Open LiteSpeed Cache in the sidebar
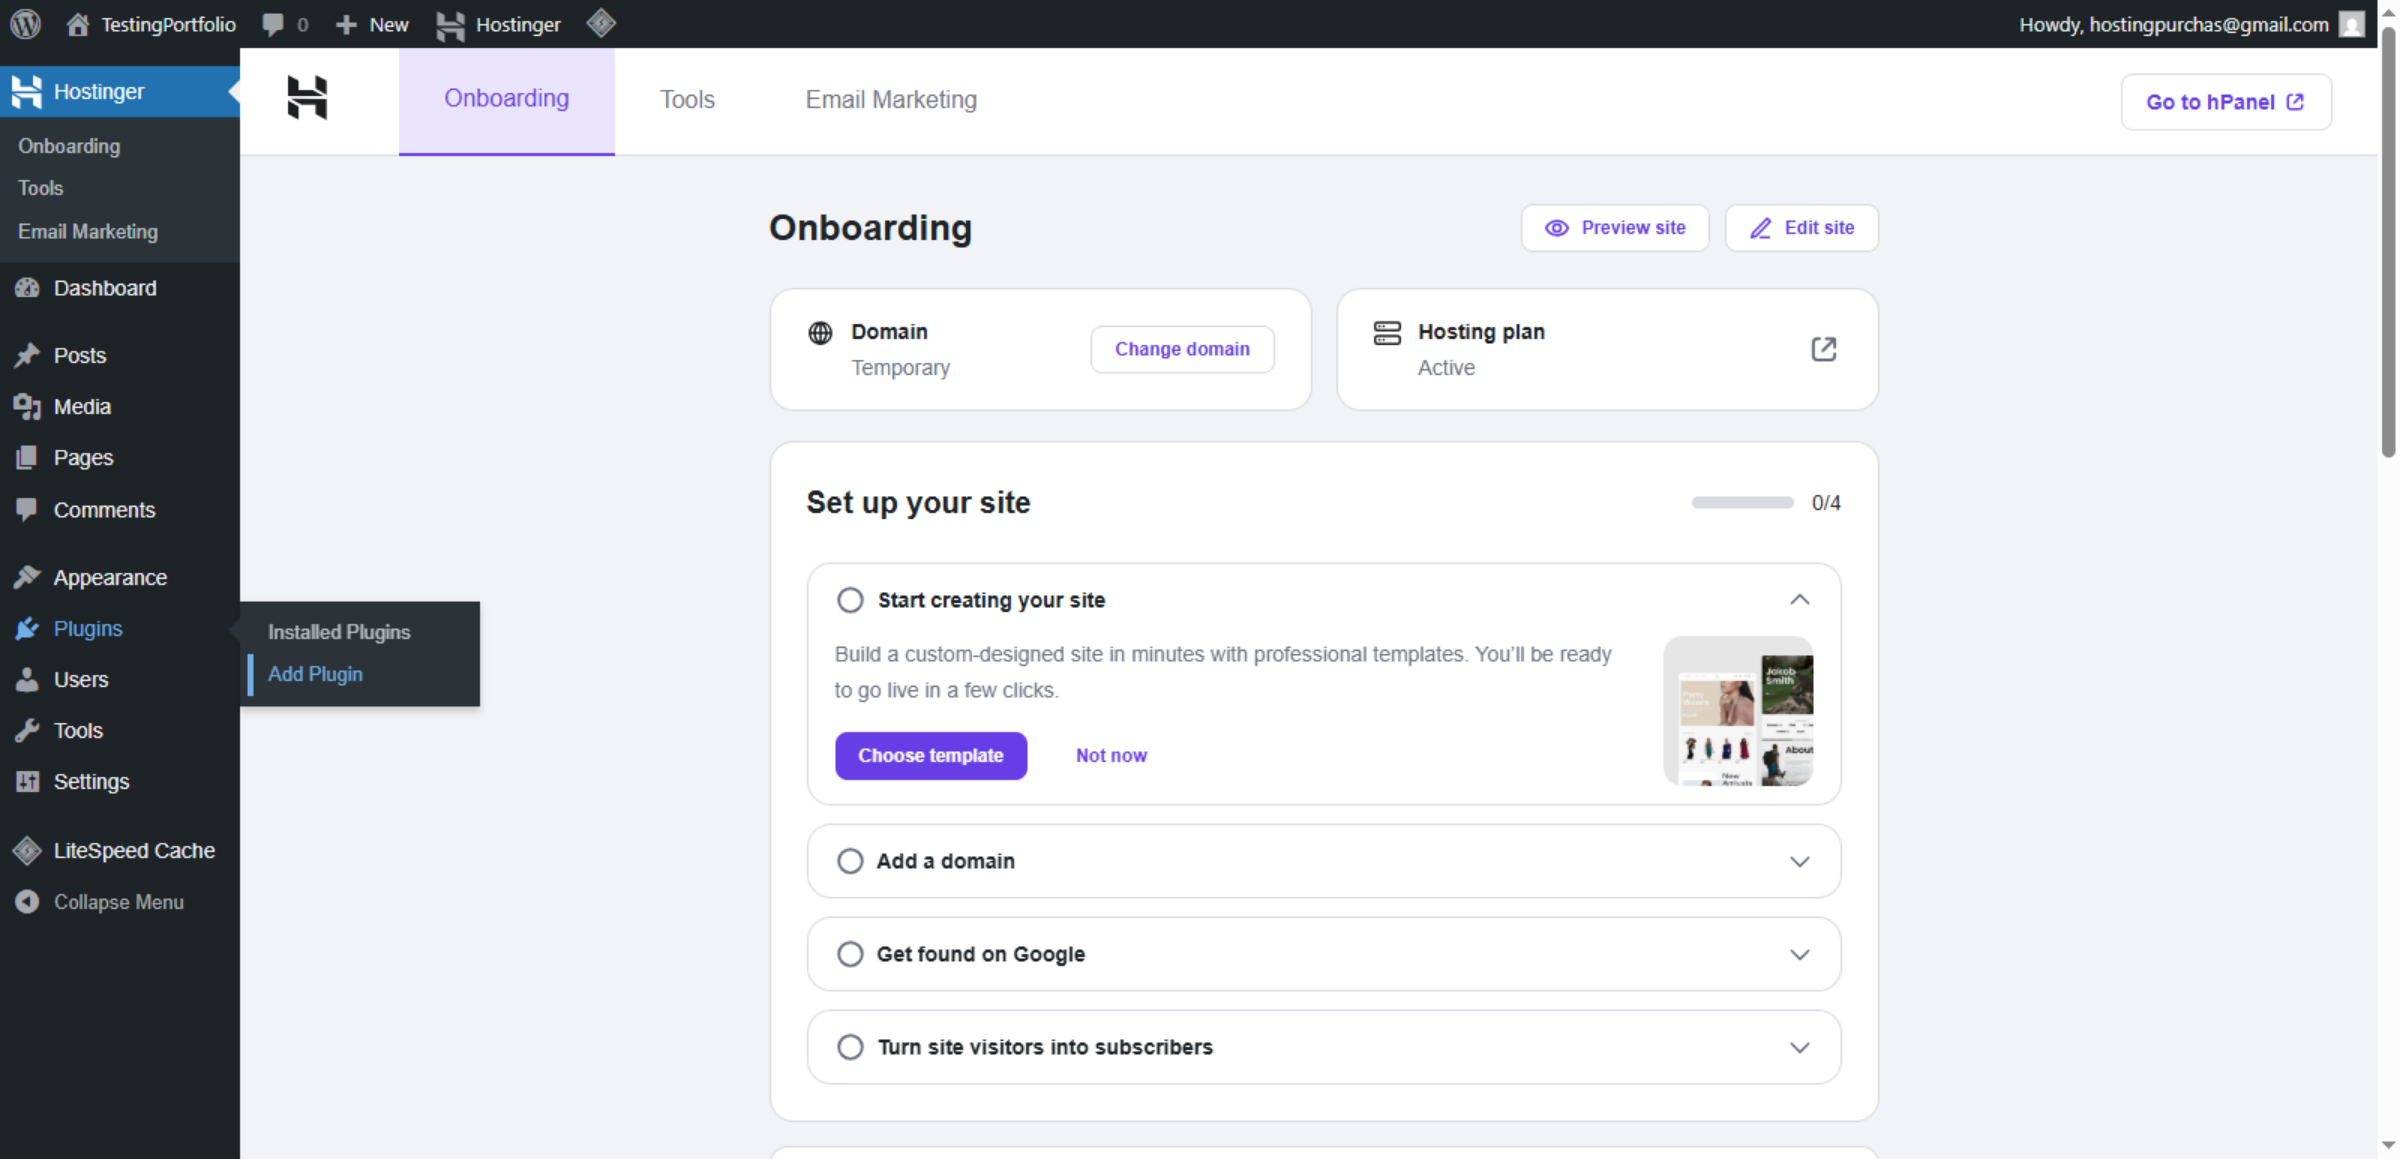 (134, 851)
